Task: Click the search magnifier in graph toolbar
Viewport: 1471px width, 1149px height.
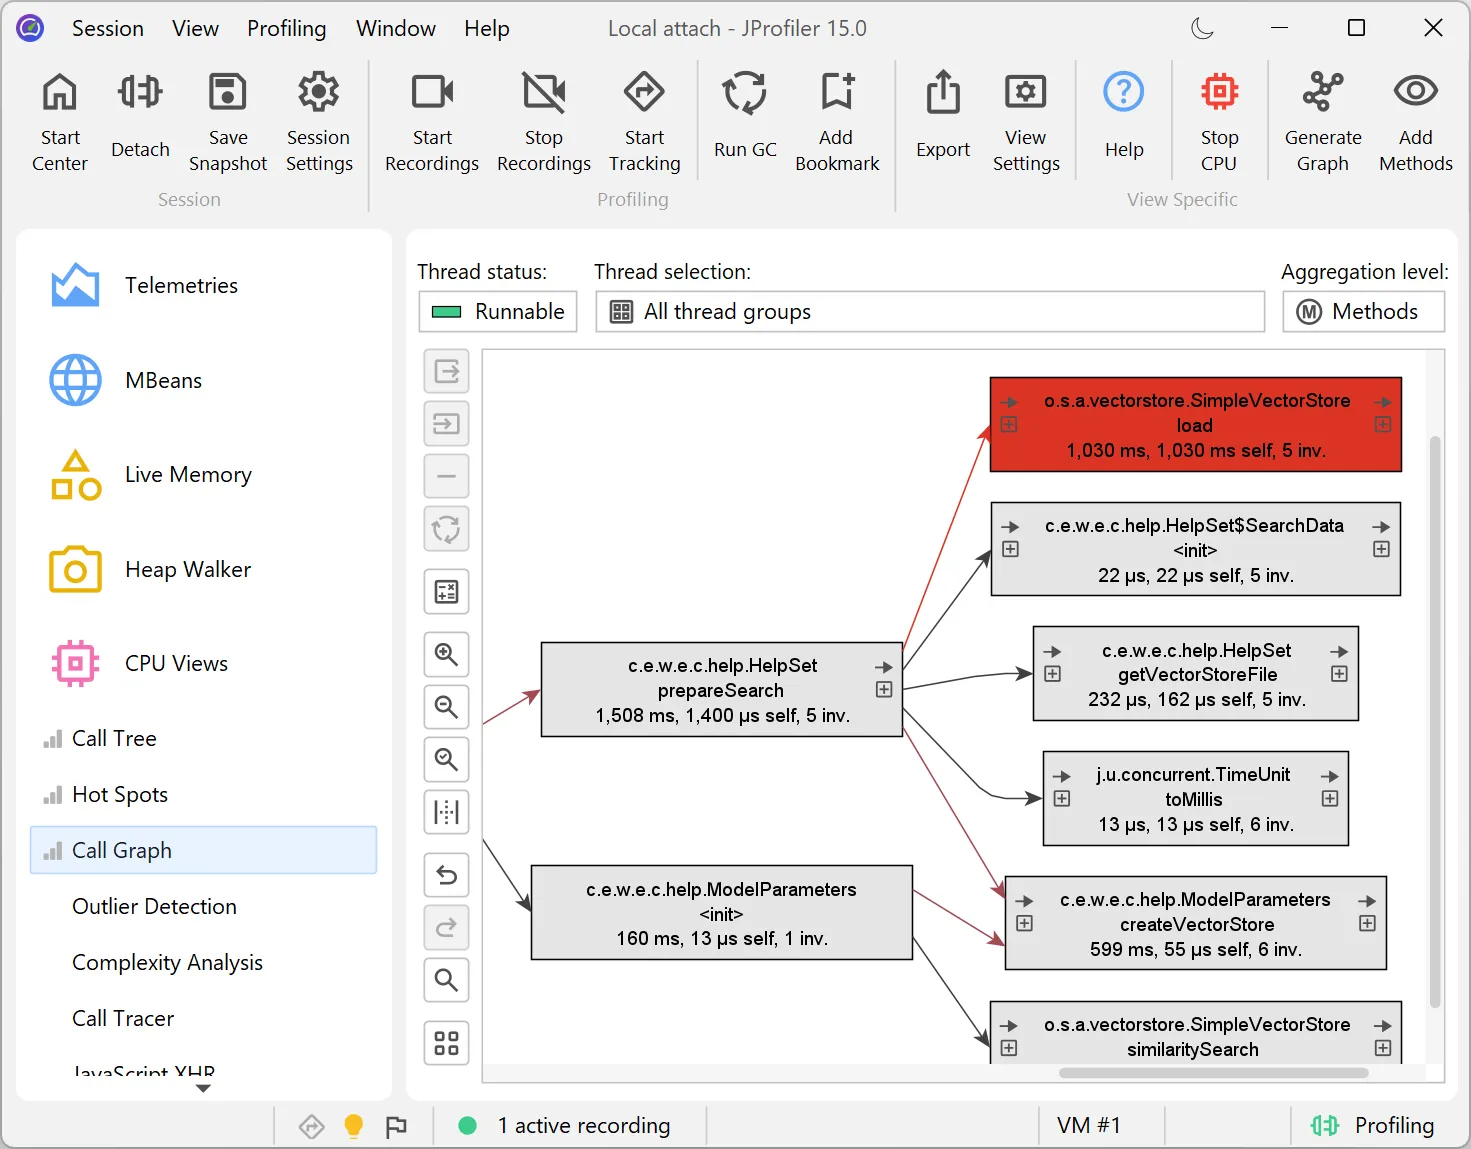Action: pyautogui.click(x=446, y=980)
